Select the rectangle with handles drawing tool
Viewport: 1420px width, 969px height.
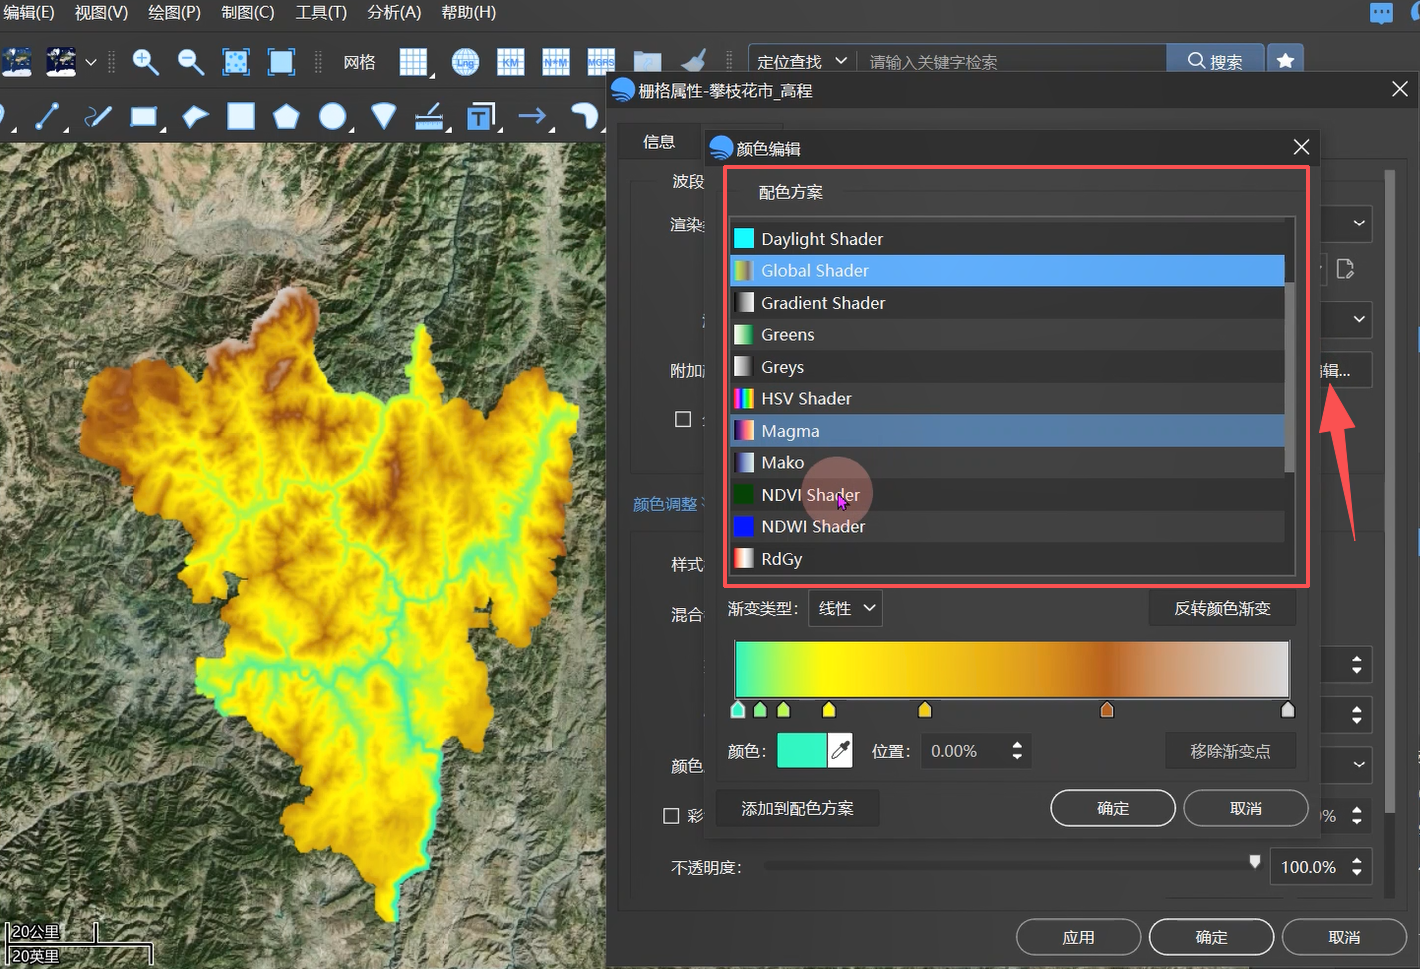tap(144, 117)
